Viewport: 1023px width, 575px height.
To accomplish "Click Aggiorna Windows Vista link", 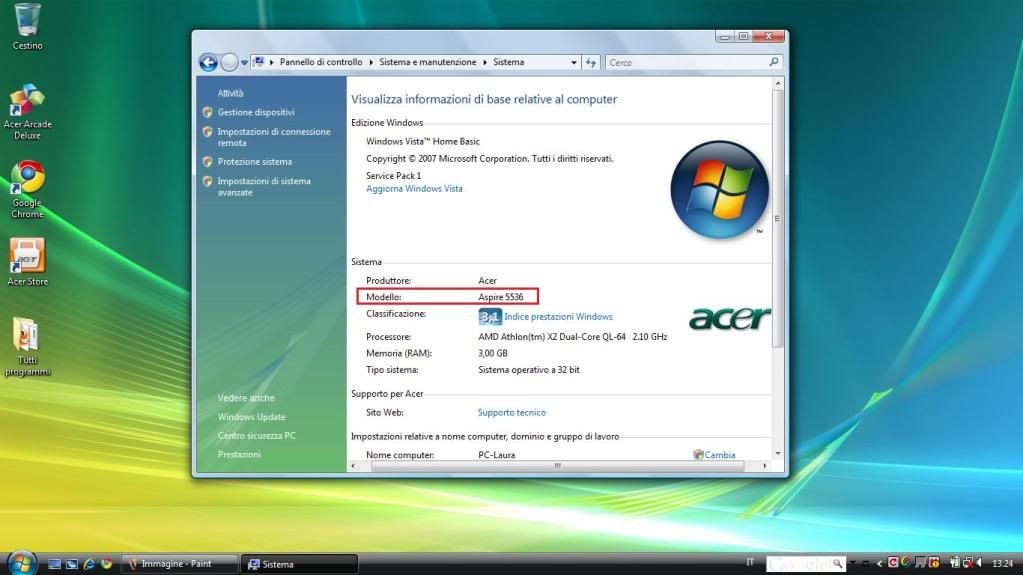I will [414, 189].
